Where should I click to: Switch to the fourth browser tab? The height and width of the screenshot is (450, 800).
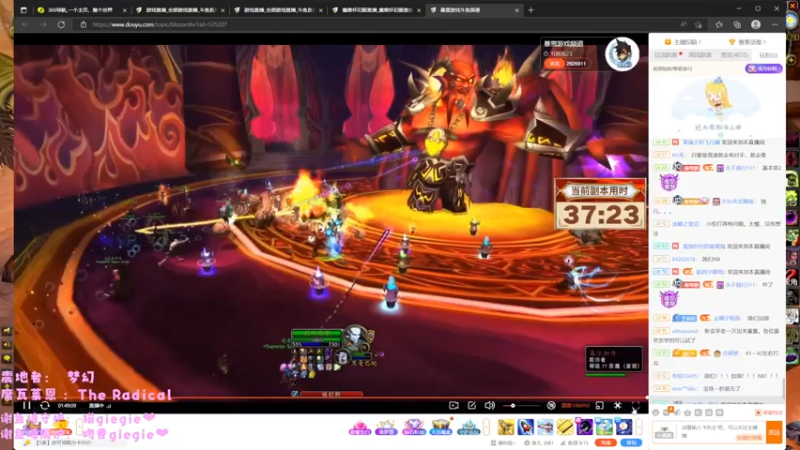[x=377, y=10]
